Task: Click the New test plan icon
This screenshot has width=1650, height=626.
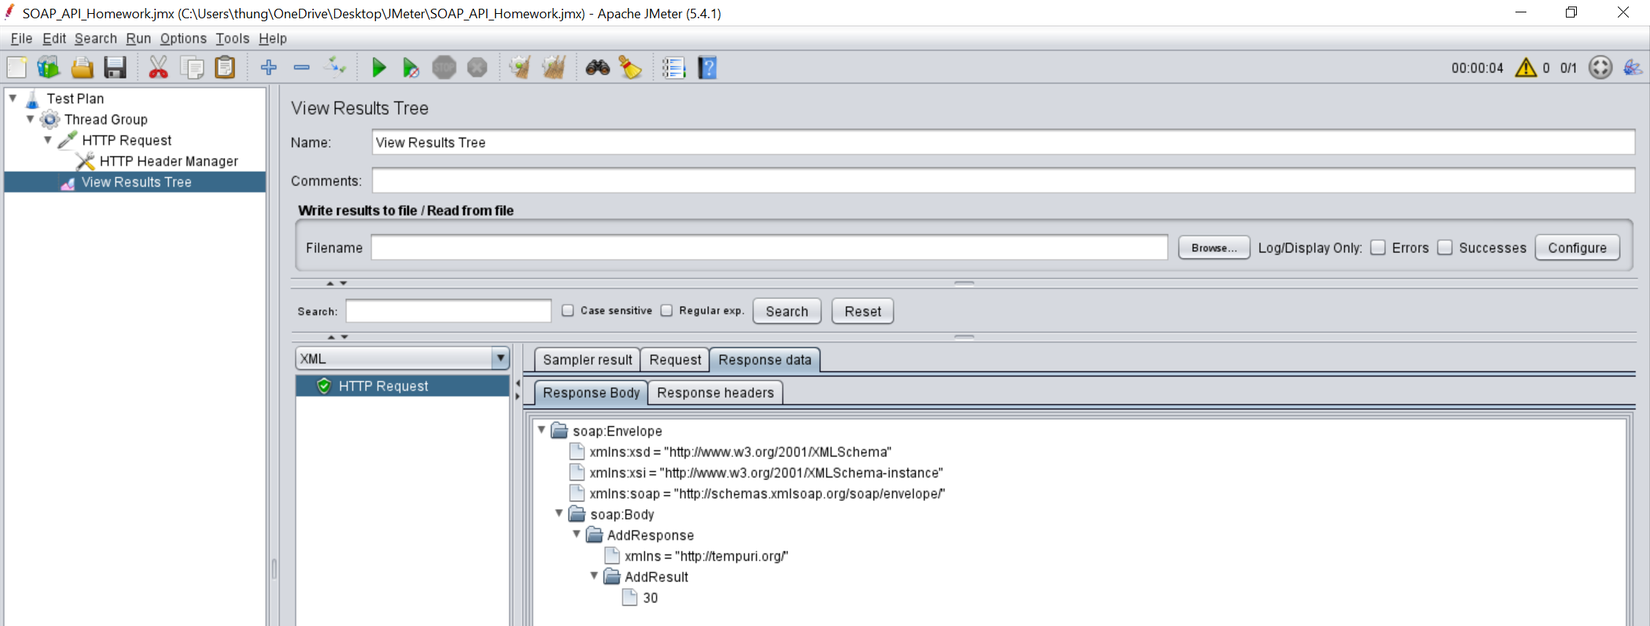Action: coord(17,68)
